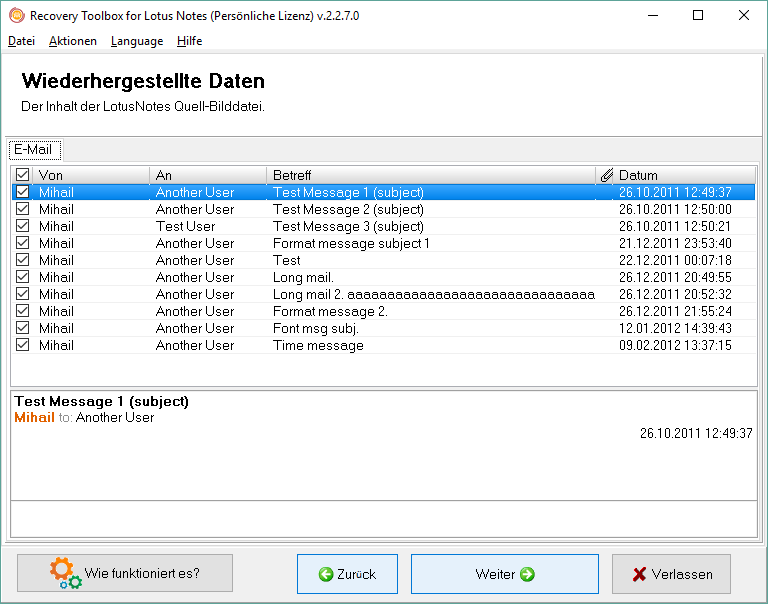Toggle checkbox for the 'Long mail 2.' row
This screenshot has height=604, width=768.
click(23, 293)
